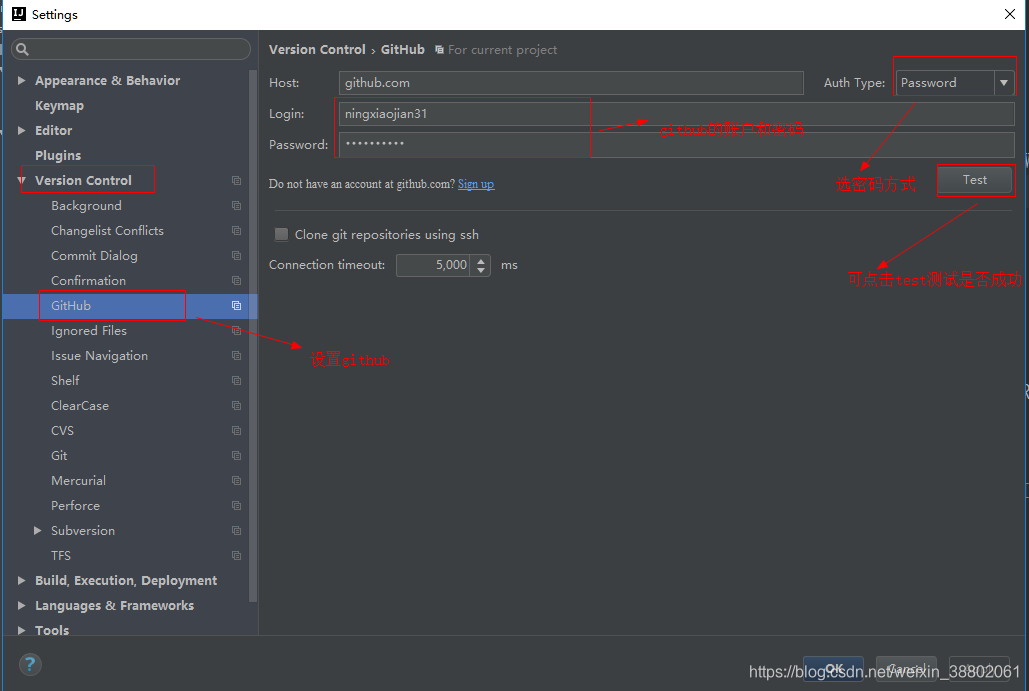Viewport: 1029px width, 691px height.
Task: Select CVS settings page
Action: tap(62, 430)
